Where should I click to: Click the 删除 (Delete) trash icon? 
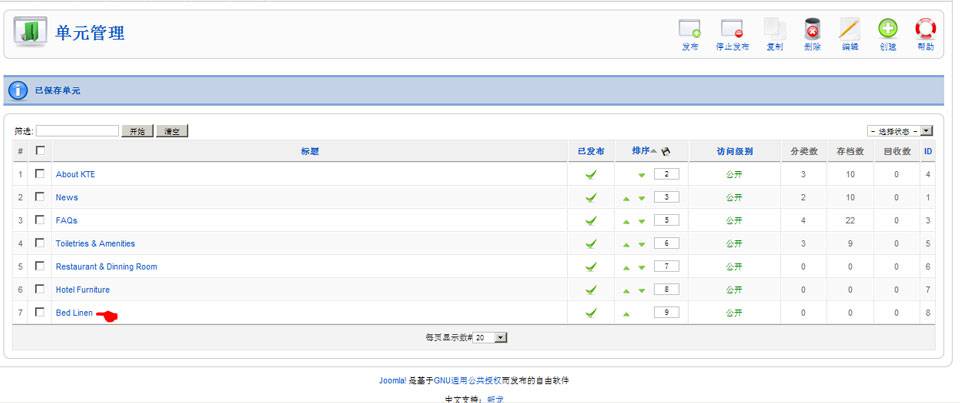[x=812, y=29]
